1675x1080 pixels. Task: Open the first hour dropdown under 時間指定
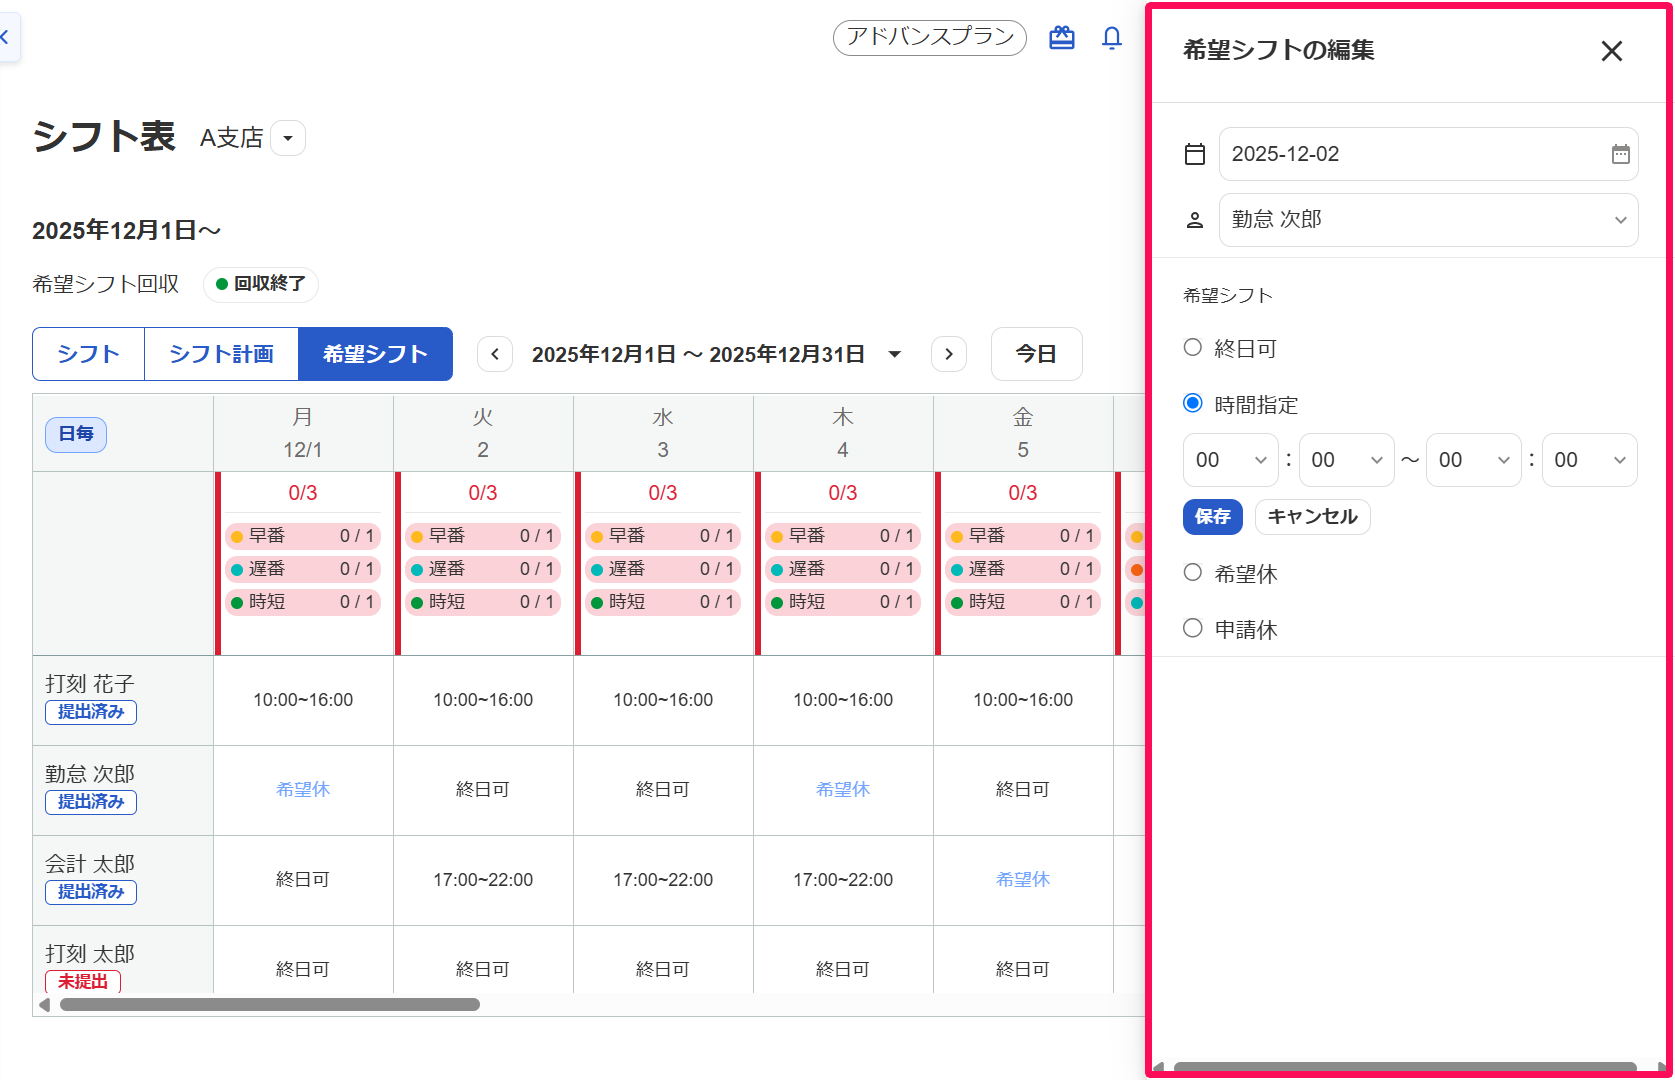(x=1230, y=460)
